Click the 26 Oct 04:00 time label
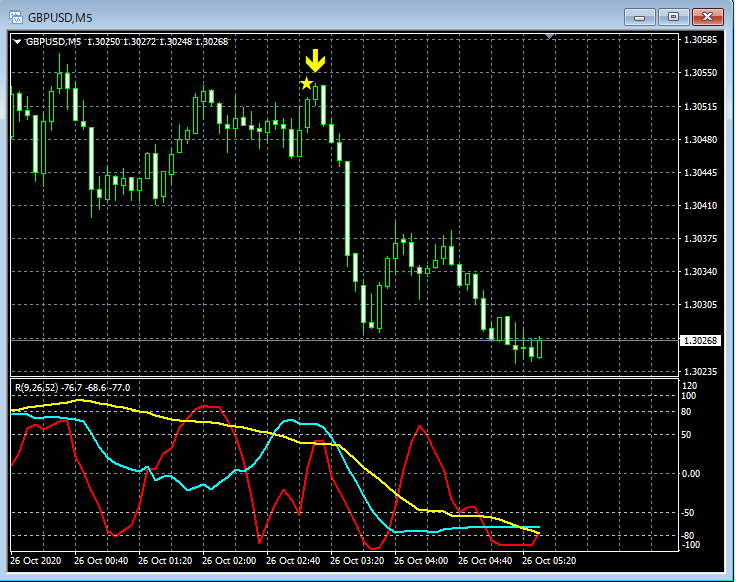This screenshot has width=736, height=582. [421, 560]
